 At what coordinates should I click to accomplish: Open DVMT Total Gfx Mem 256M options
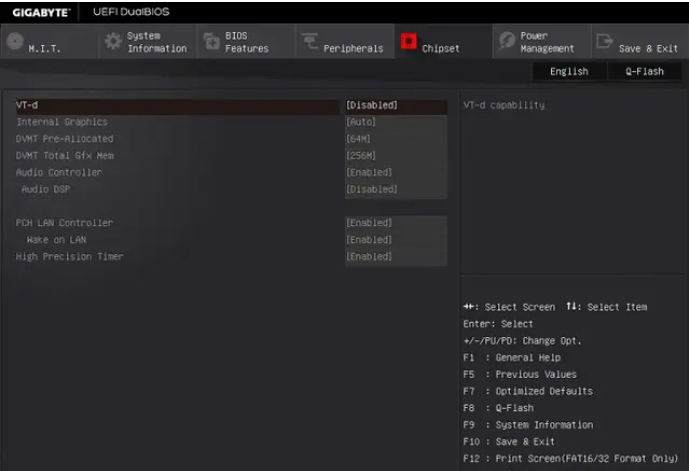click(361, 155)
